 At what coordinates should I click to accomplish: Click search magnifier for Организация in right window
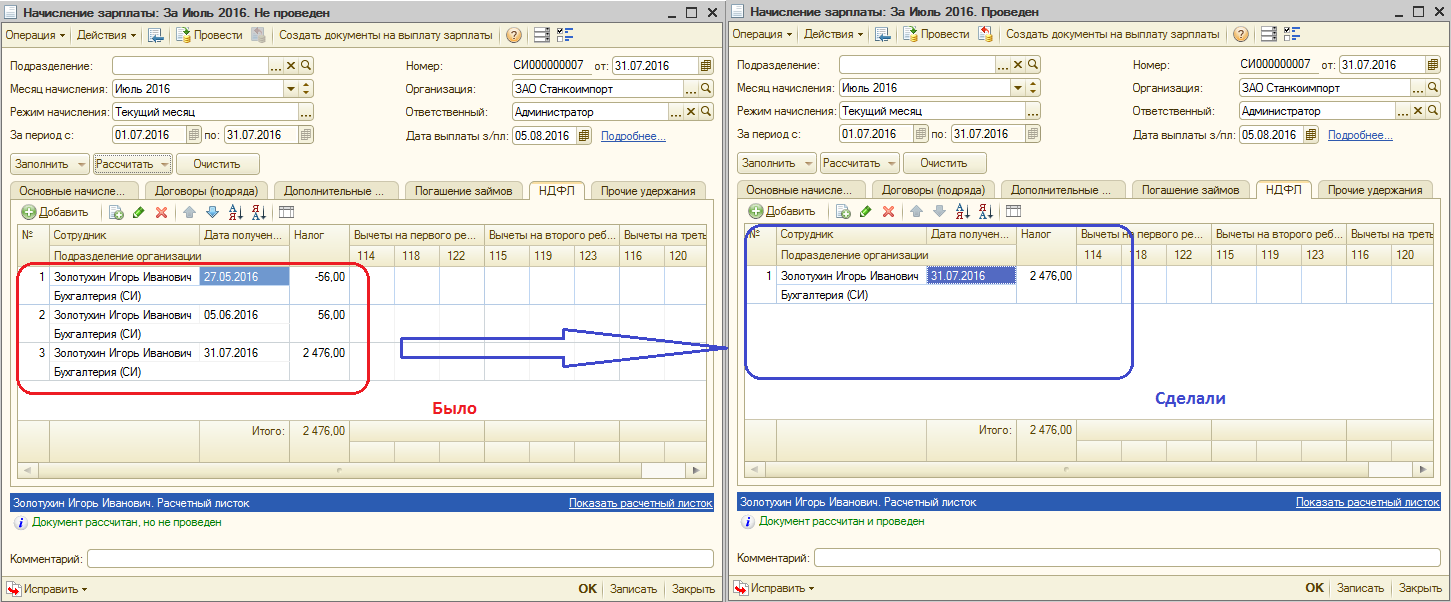click(1433, 88)
